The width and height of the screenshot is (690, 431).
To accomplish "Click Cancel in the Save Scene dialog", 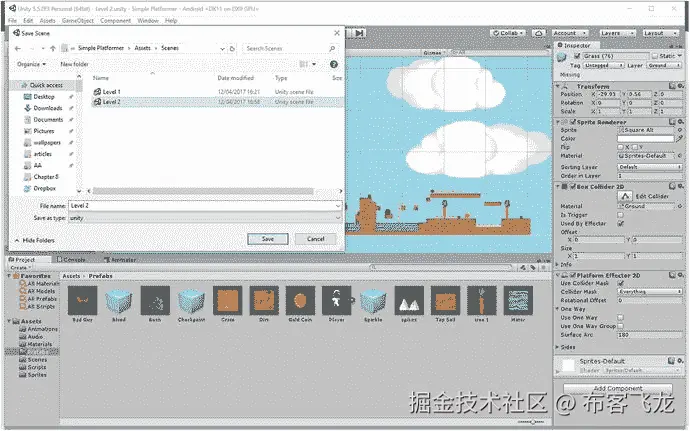I will point(316,239).
